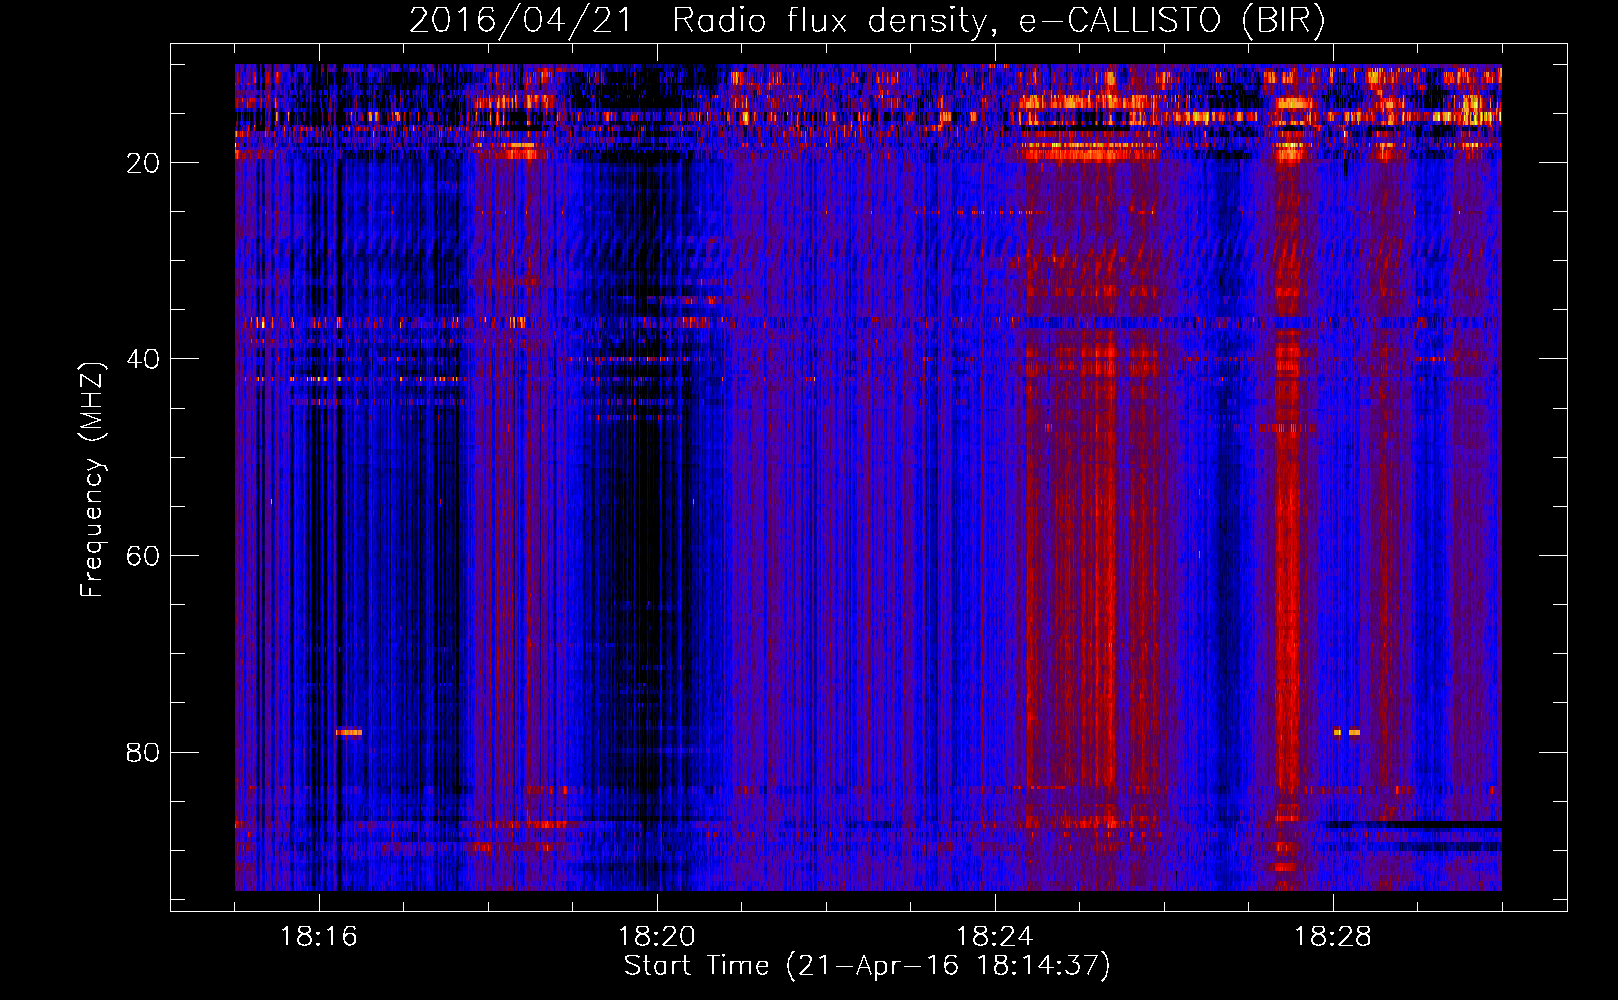Click the 18:20 time tick label
Screen dimensions: 1618x1000
[657, 937]
